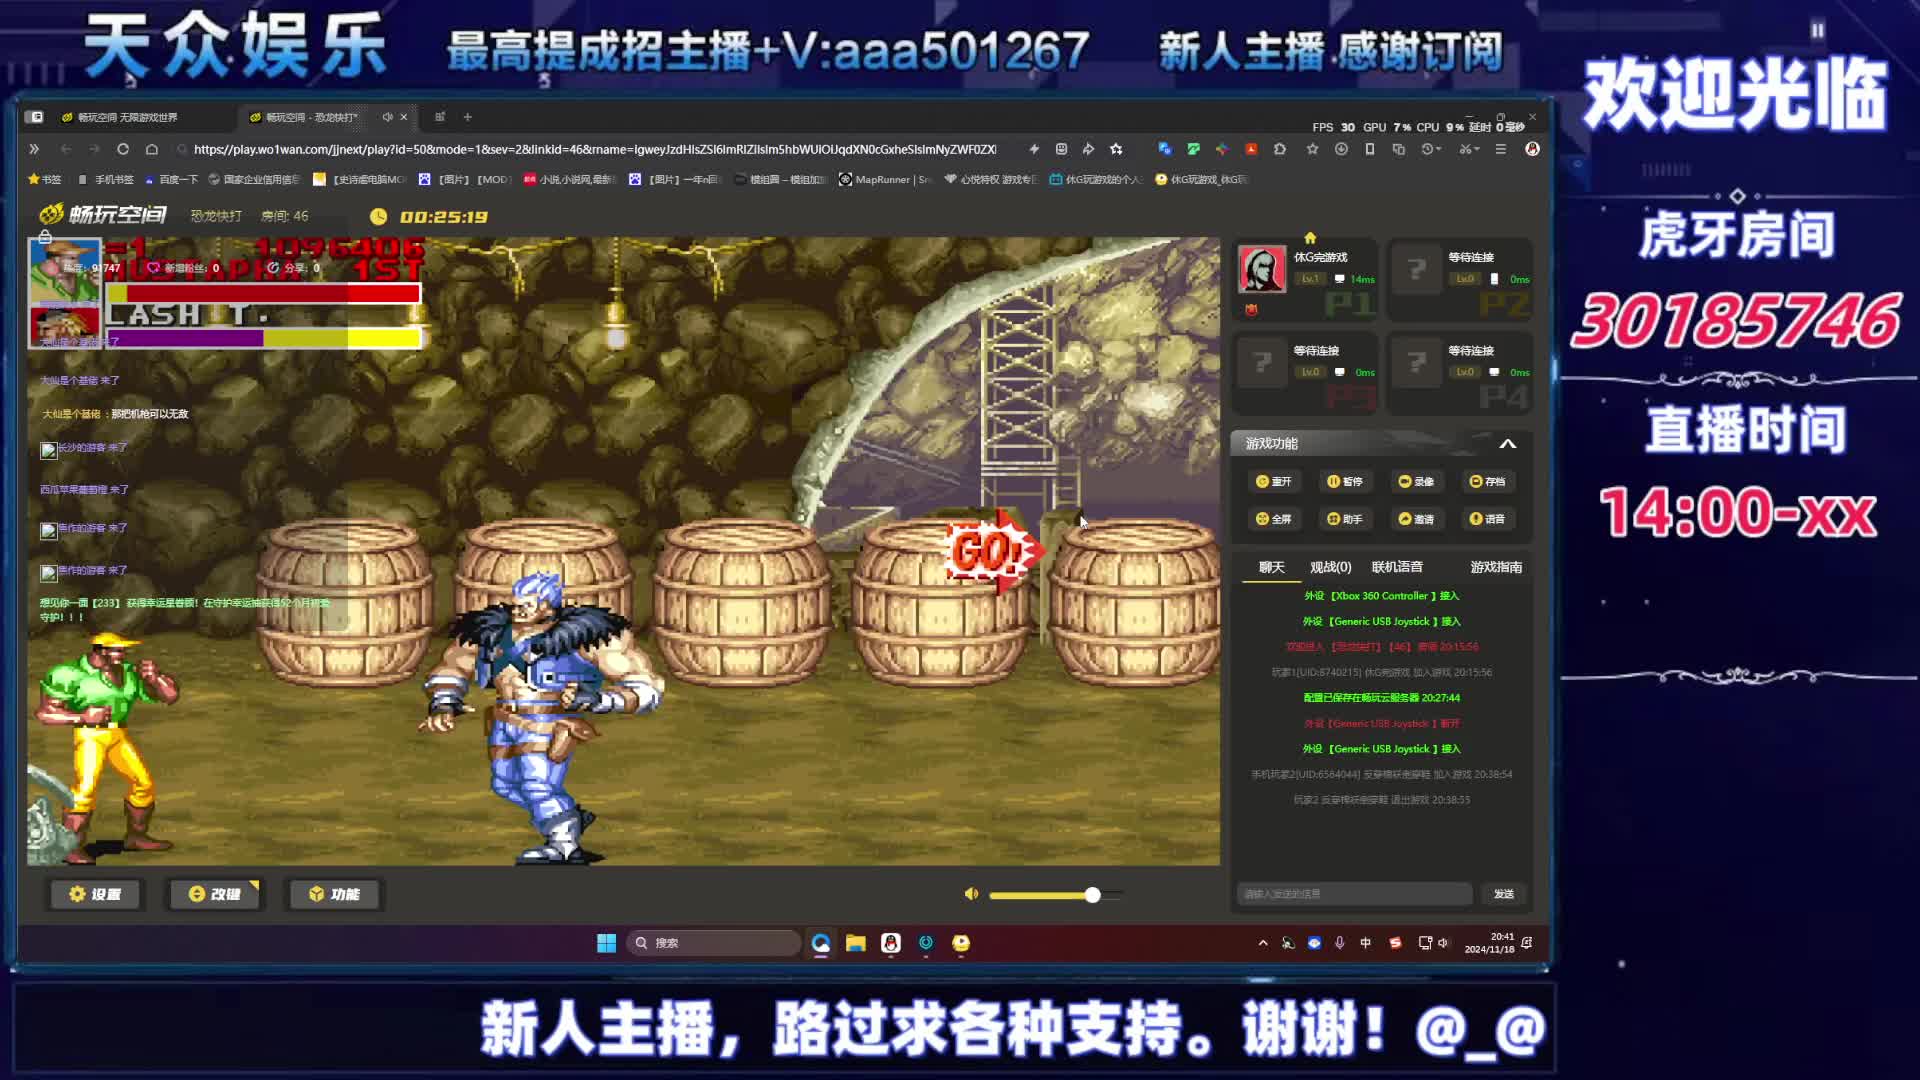Open the 存档 save state function
The width and height of the screenshot is (1920, 1080).
[x=1486, y=481]
